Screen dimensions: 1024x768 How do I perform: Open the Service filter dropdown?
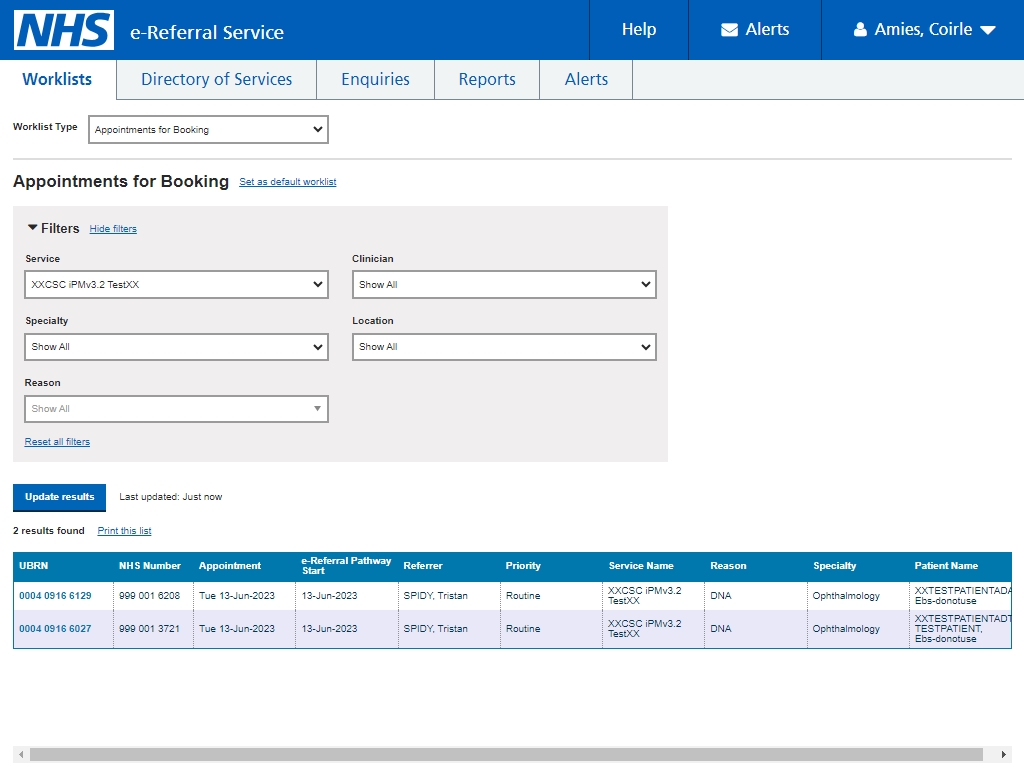pyautogui.click(x=176, y=285)
